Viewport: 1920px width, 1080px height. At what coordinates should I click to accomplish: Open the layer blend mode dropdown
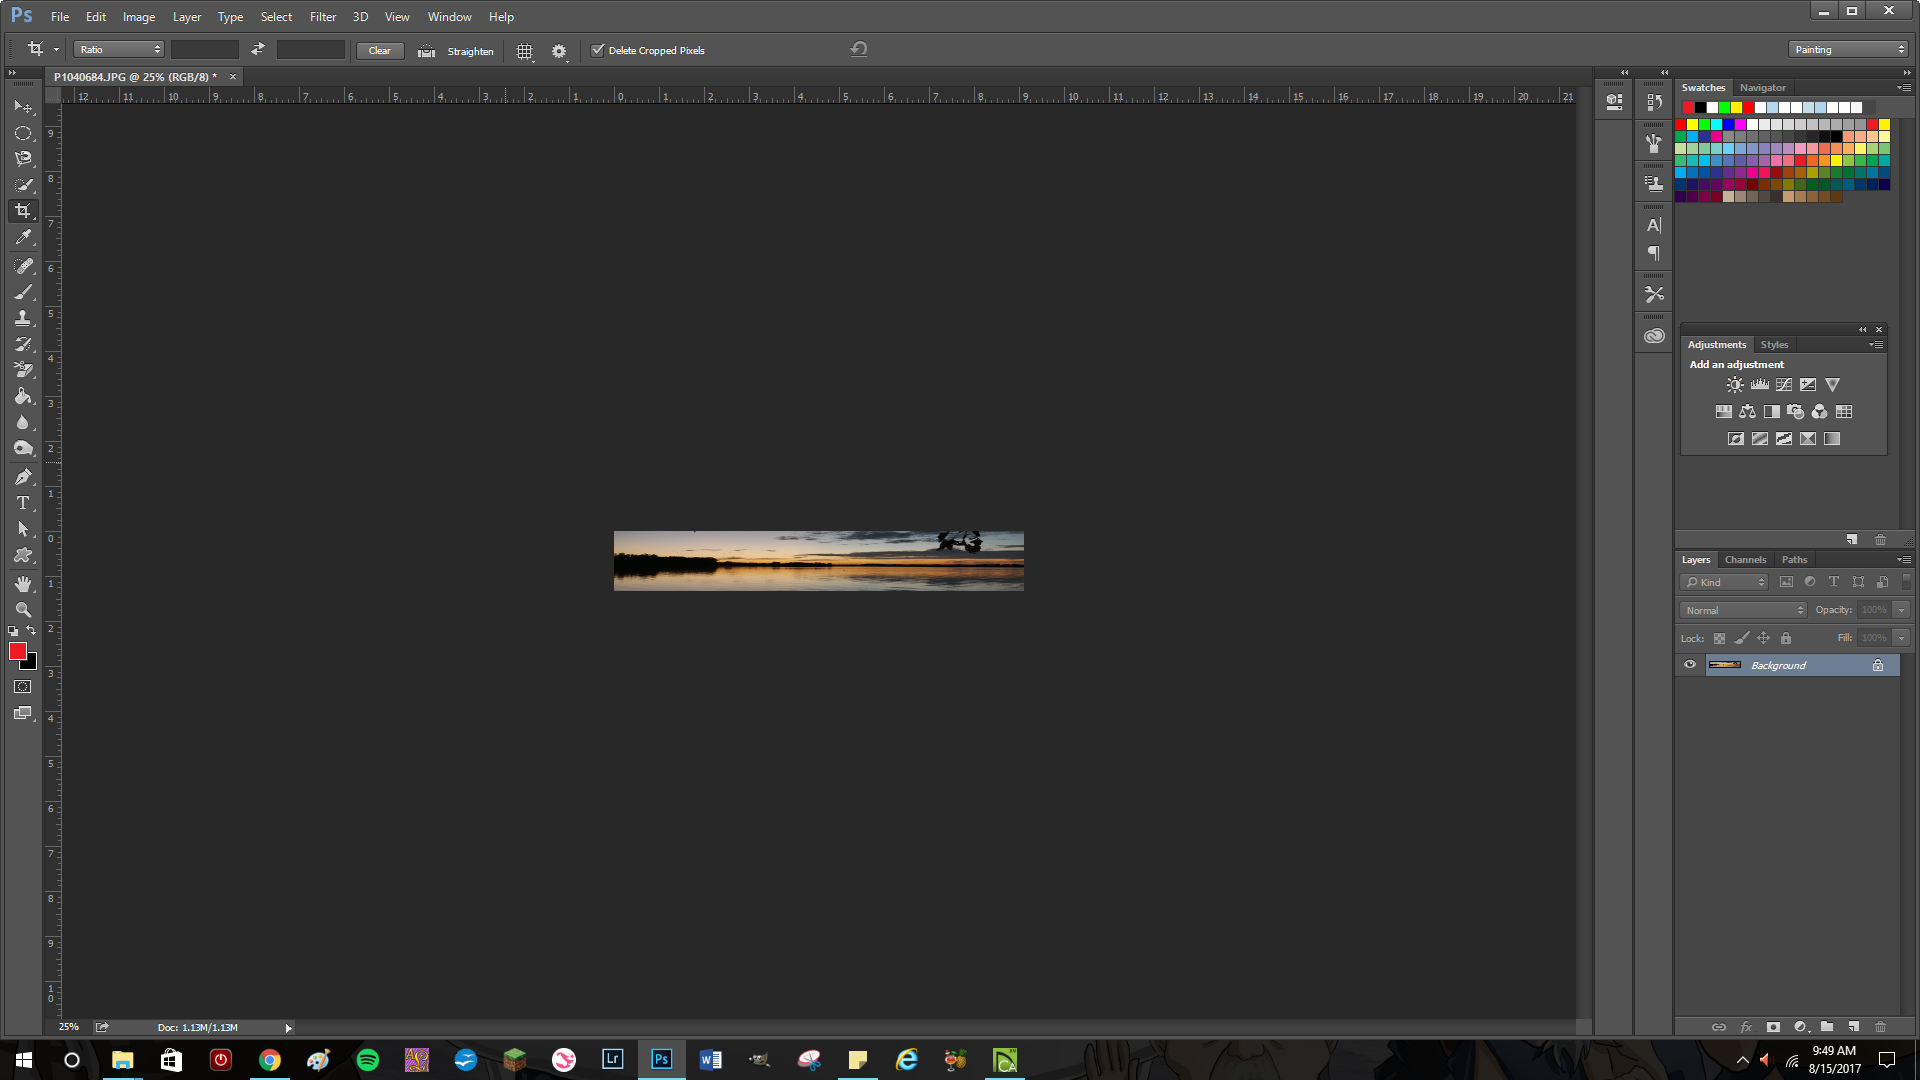tap(1742, 610)
